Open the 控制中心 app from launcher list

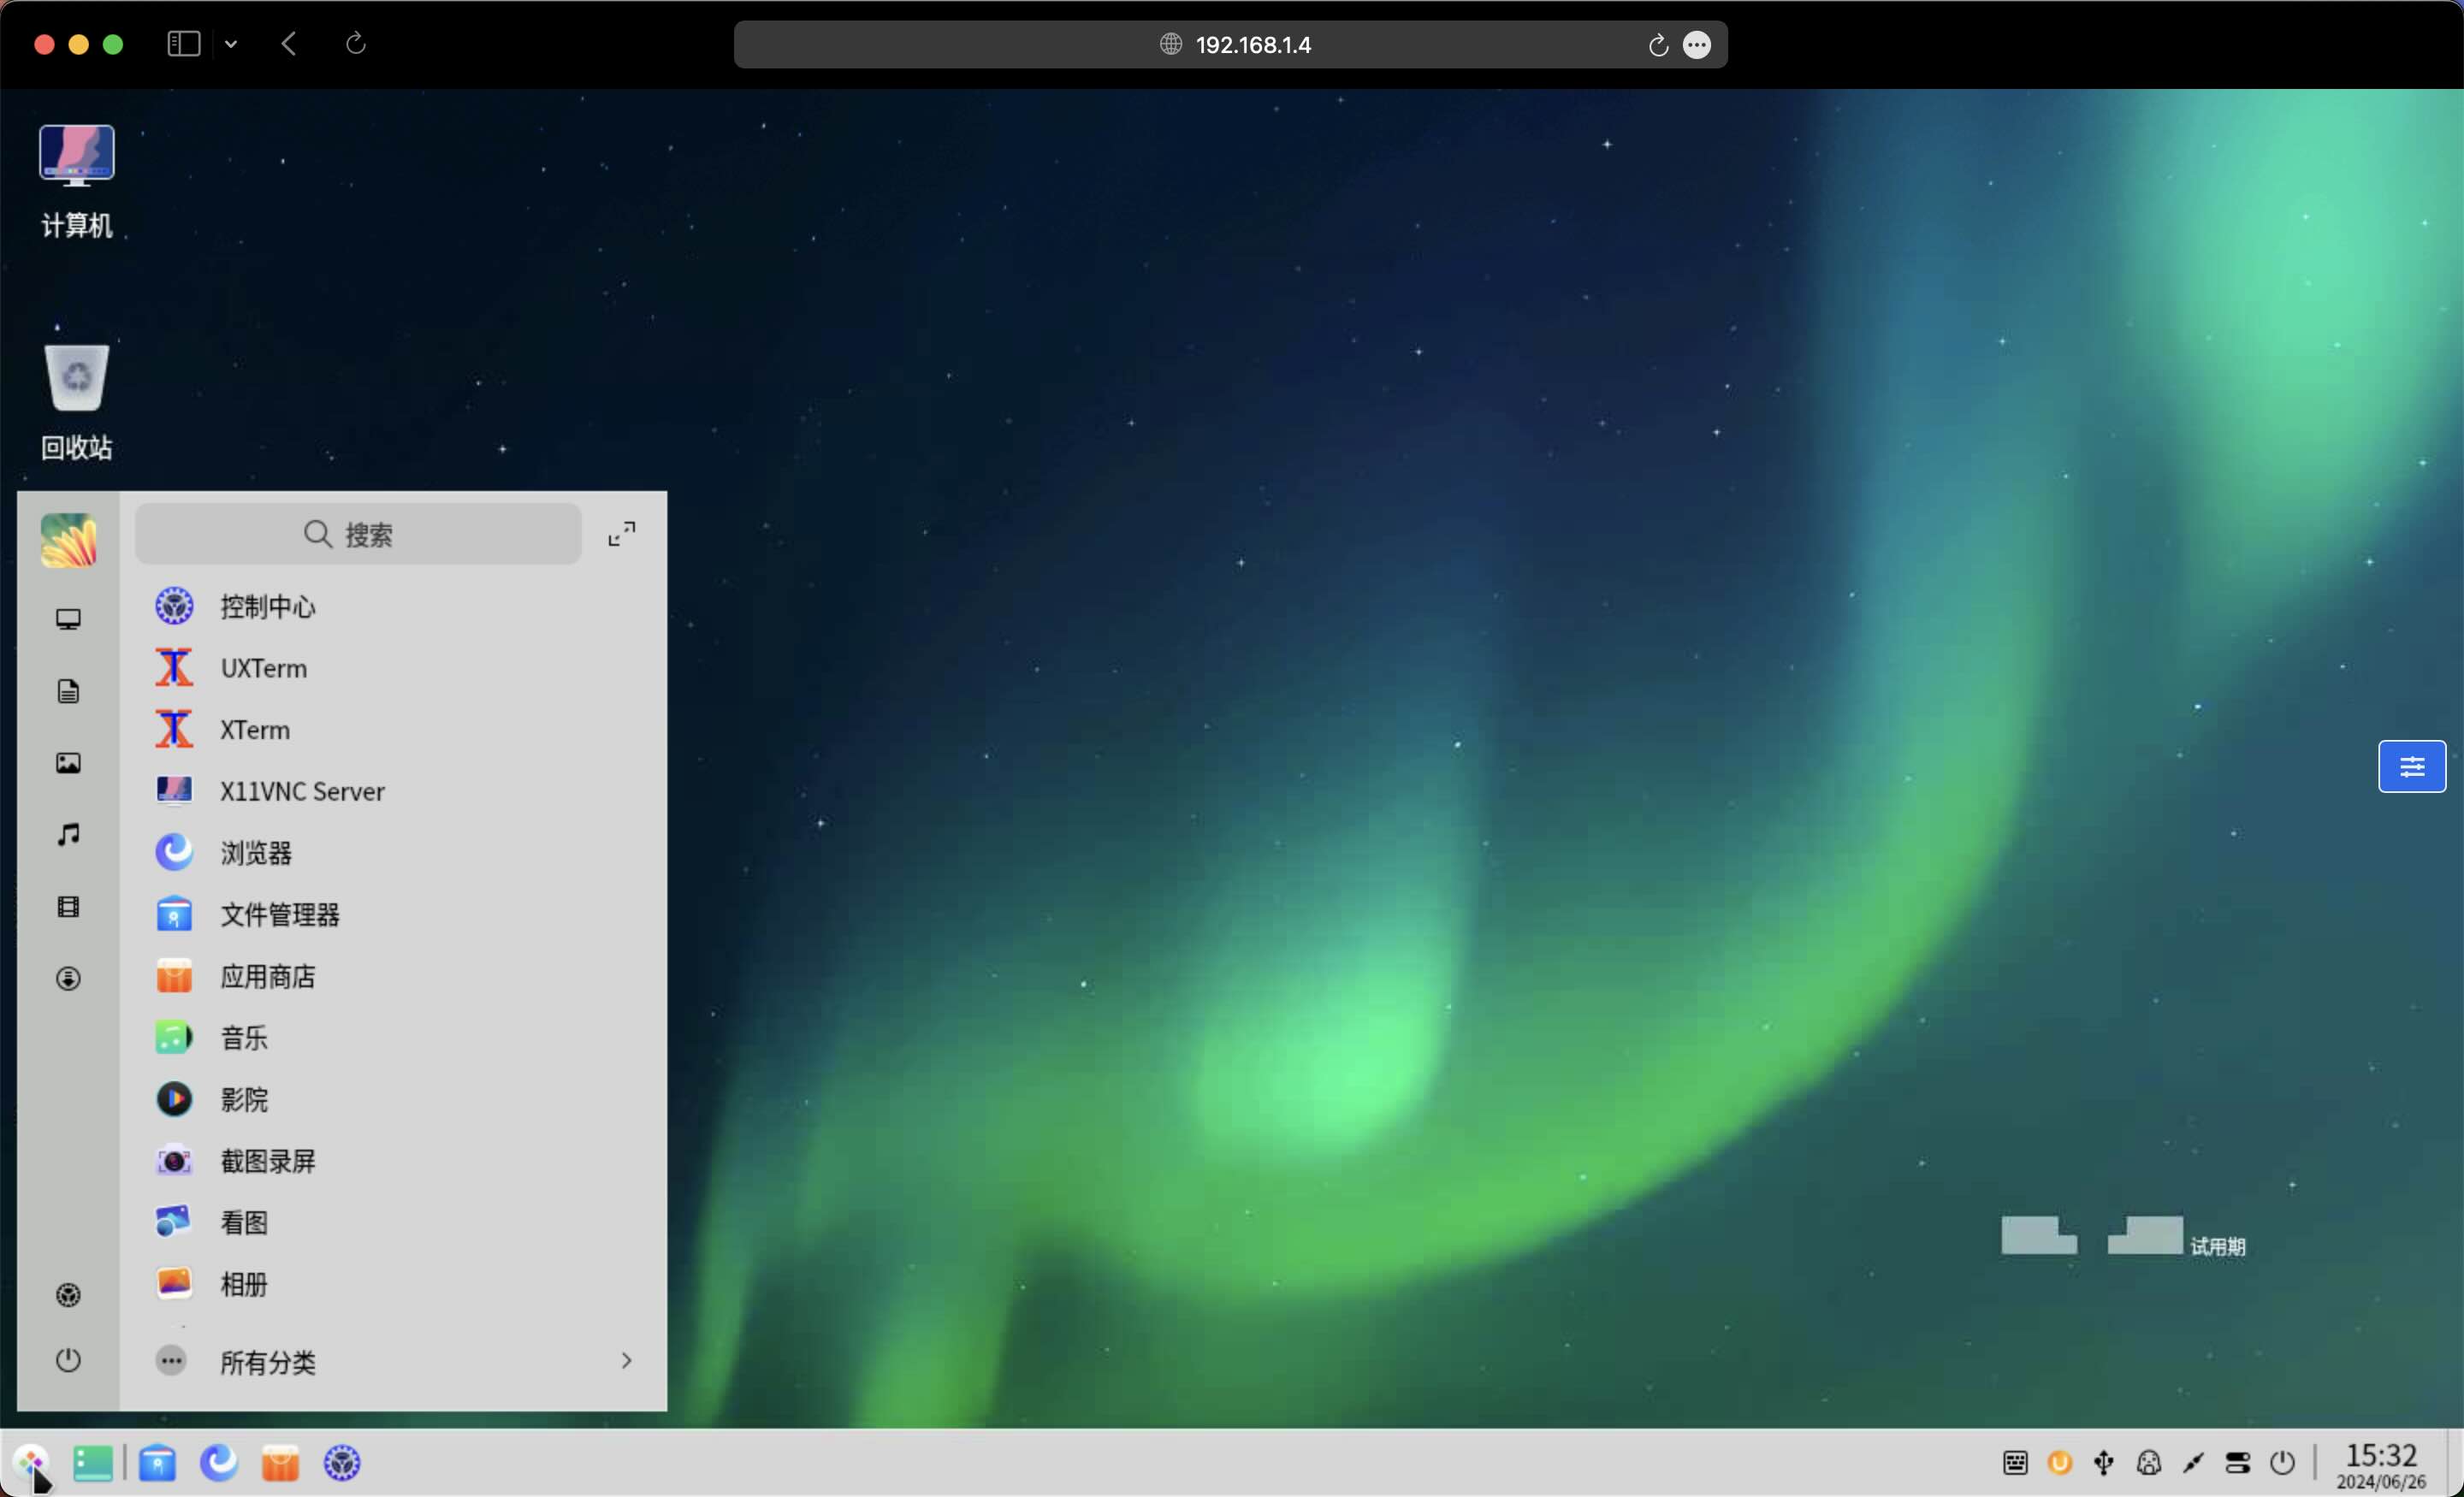[266, 606]
